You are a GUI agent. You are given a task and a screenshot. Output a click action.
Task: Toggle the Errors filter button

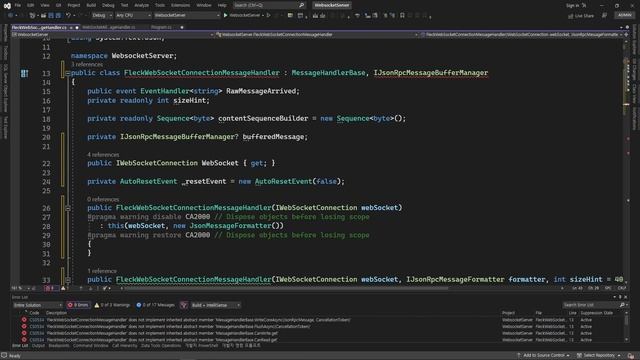point(78,305)
